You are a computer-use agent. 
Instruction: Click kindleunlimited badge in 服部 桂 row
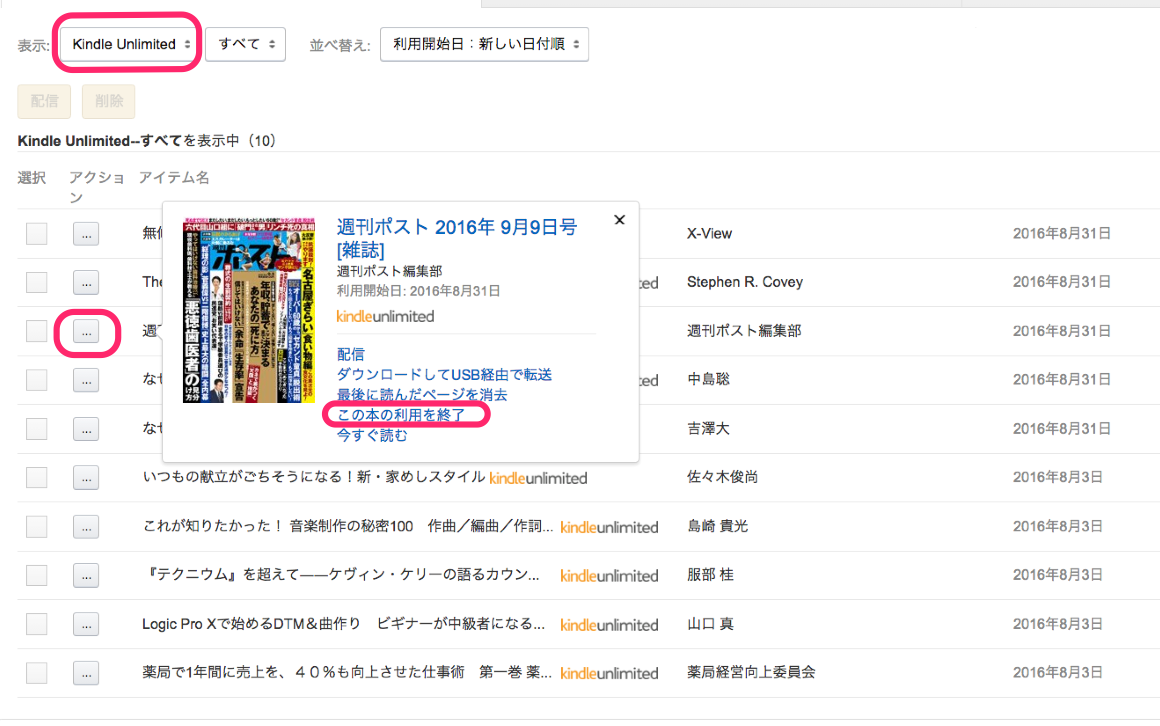tap(610, 577)
